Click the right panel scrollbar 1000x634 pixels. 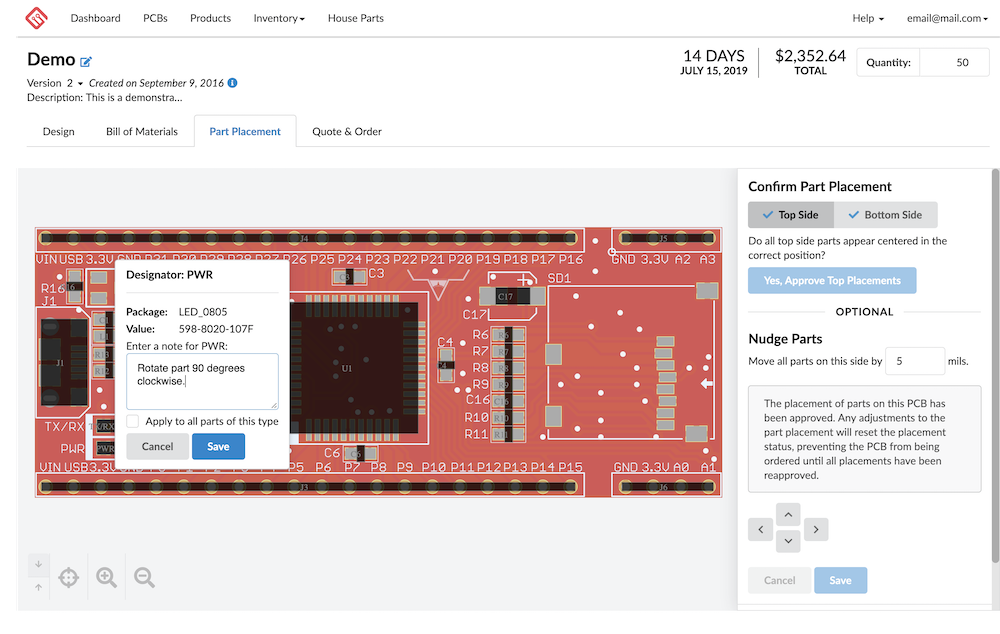995,367
